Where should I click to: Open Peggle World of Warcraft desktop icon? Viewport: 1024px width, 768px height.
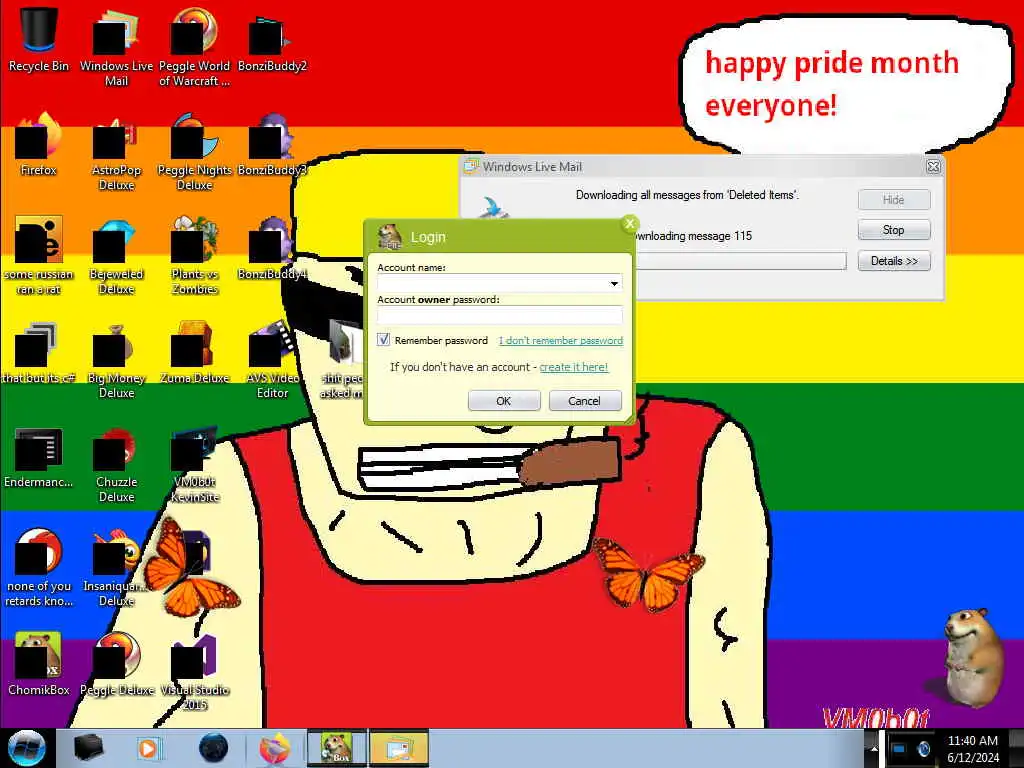pos(194,46)
